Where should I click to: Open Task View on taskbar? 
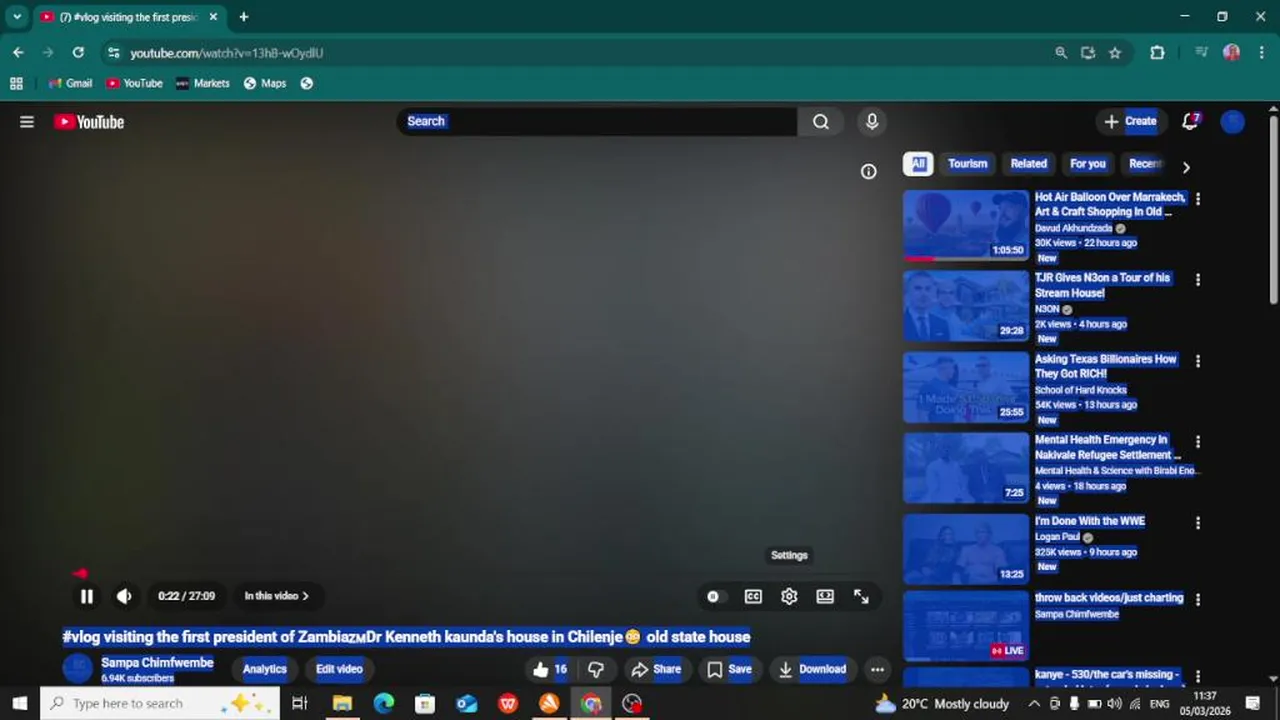coord(299,704)
